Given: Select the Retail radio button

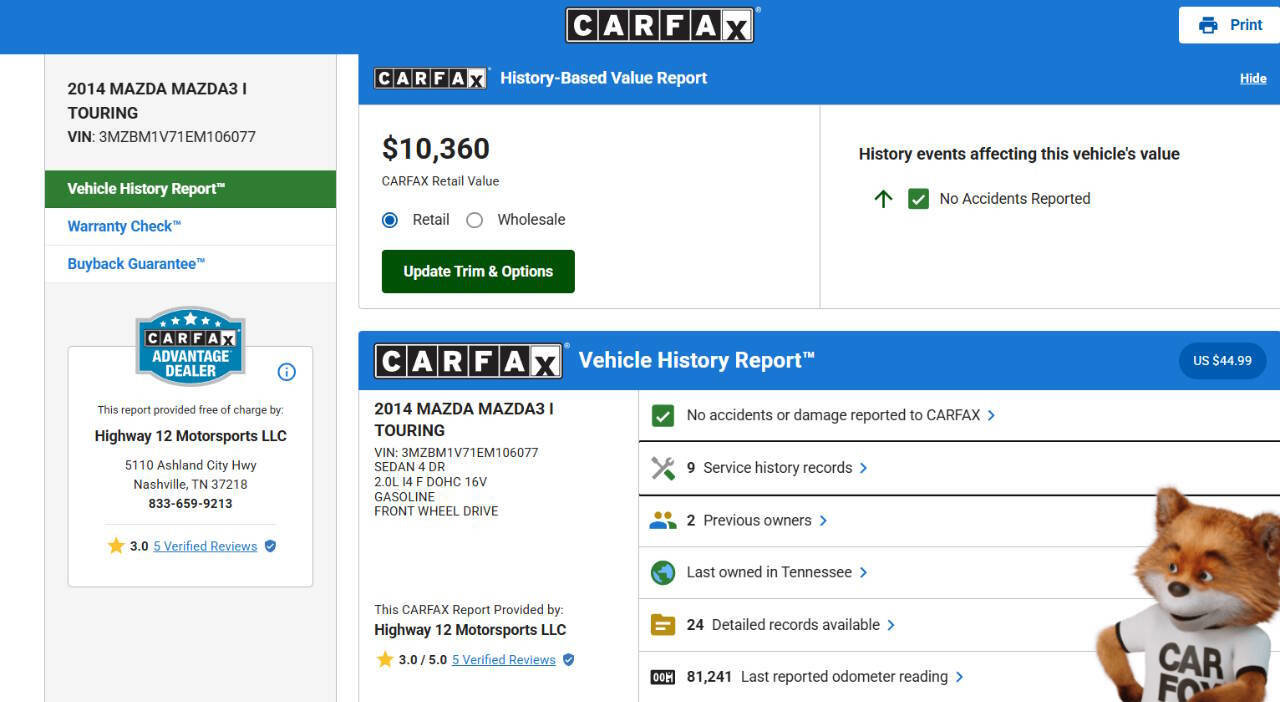Looking at the screenshot, I should pos(389,220).
